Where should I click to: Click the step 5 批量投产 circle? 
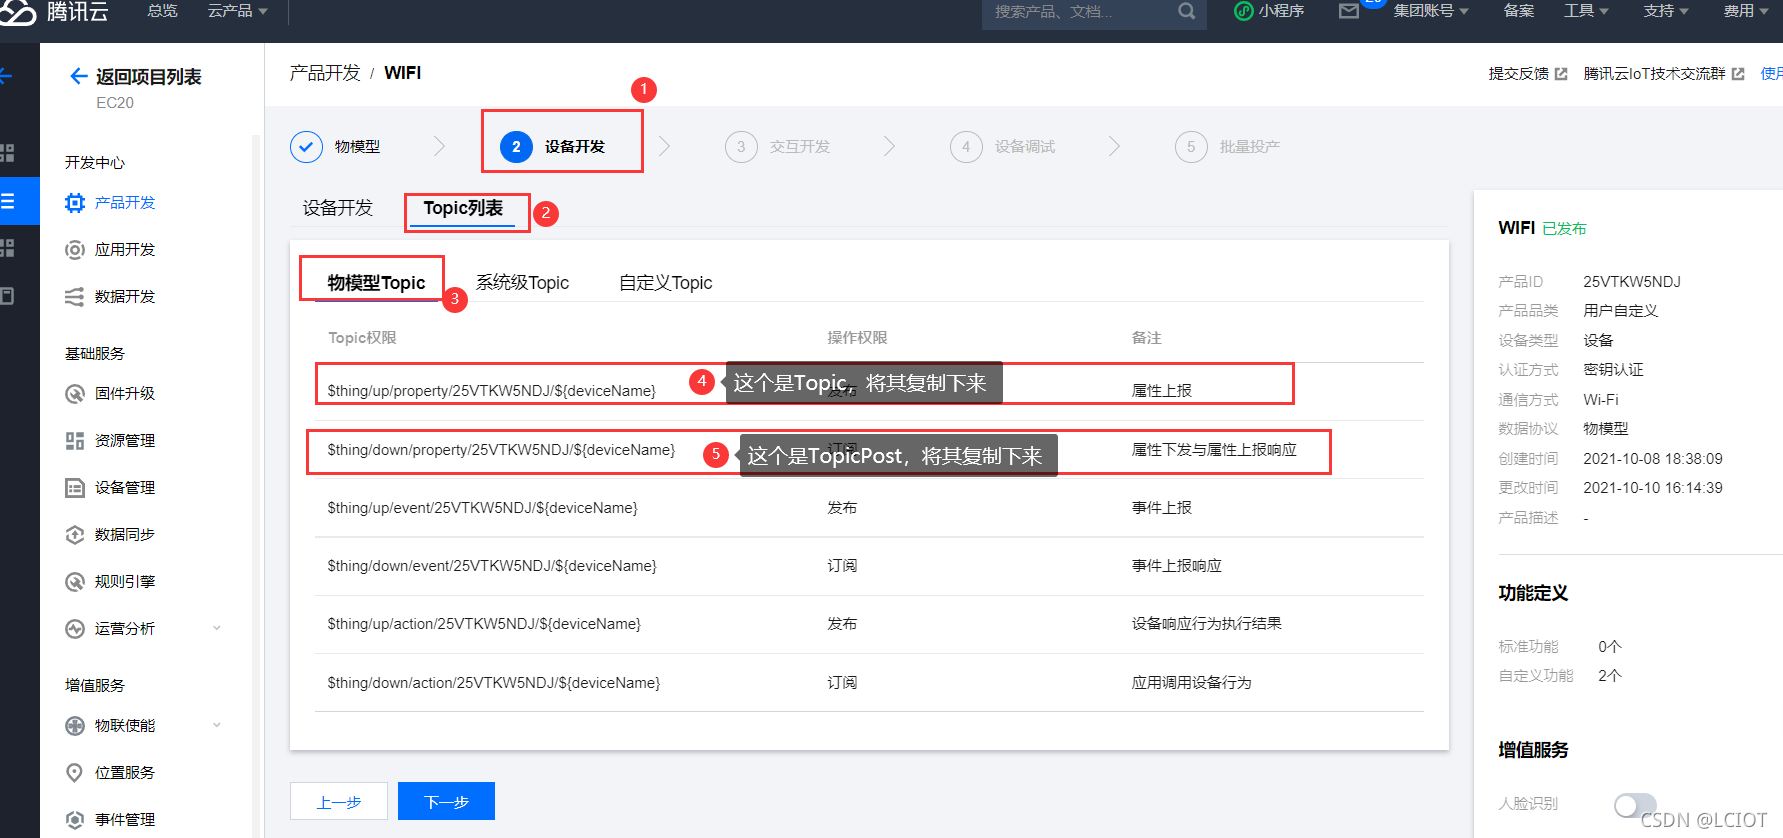pyautogui.click(x=1191, y=146)
